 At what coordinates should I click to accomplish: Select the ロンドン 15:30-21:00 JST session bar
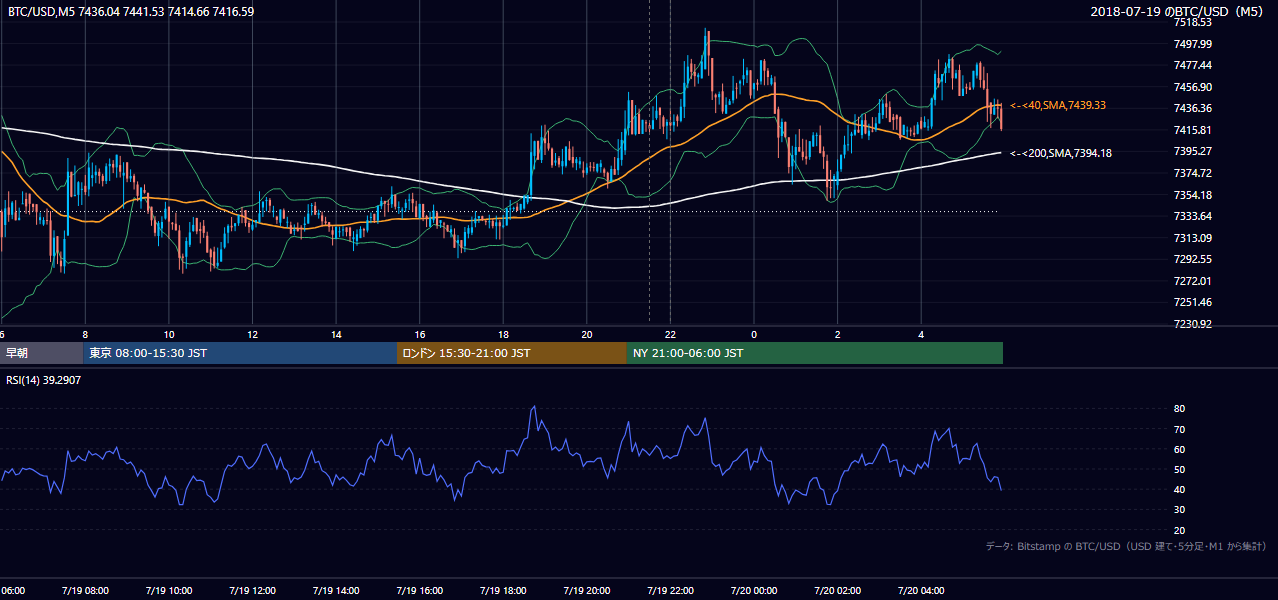point(512,353)
